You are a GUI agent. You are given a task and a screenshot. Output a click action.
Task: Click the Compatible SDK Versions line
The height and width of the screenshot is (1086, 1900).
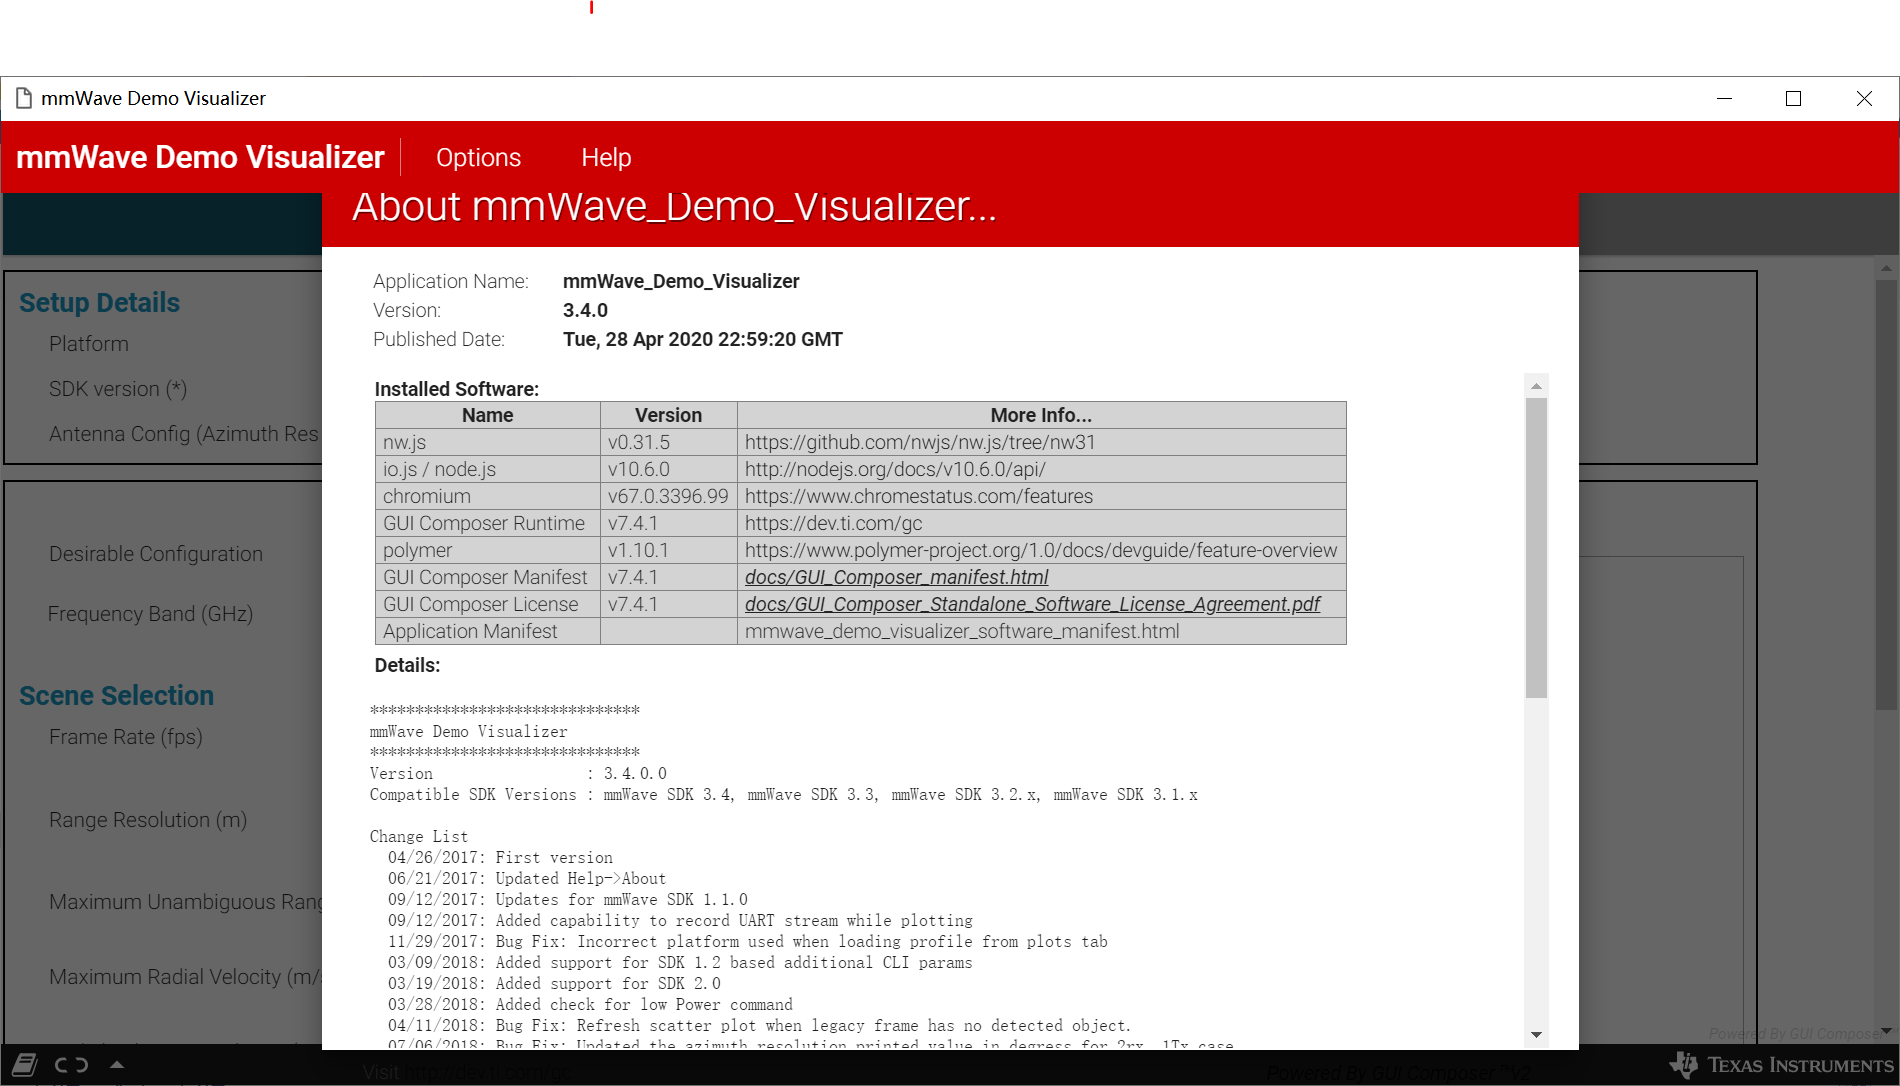pos(783,794)
